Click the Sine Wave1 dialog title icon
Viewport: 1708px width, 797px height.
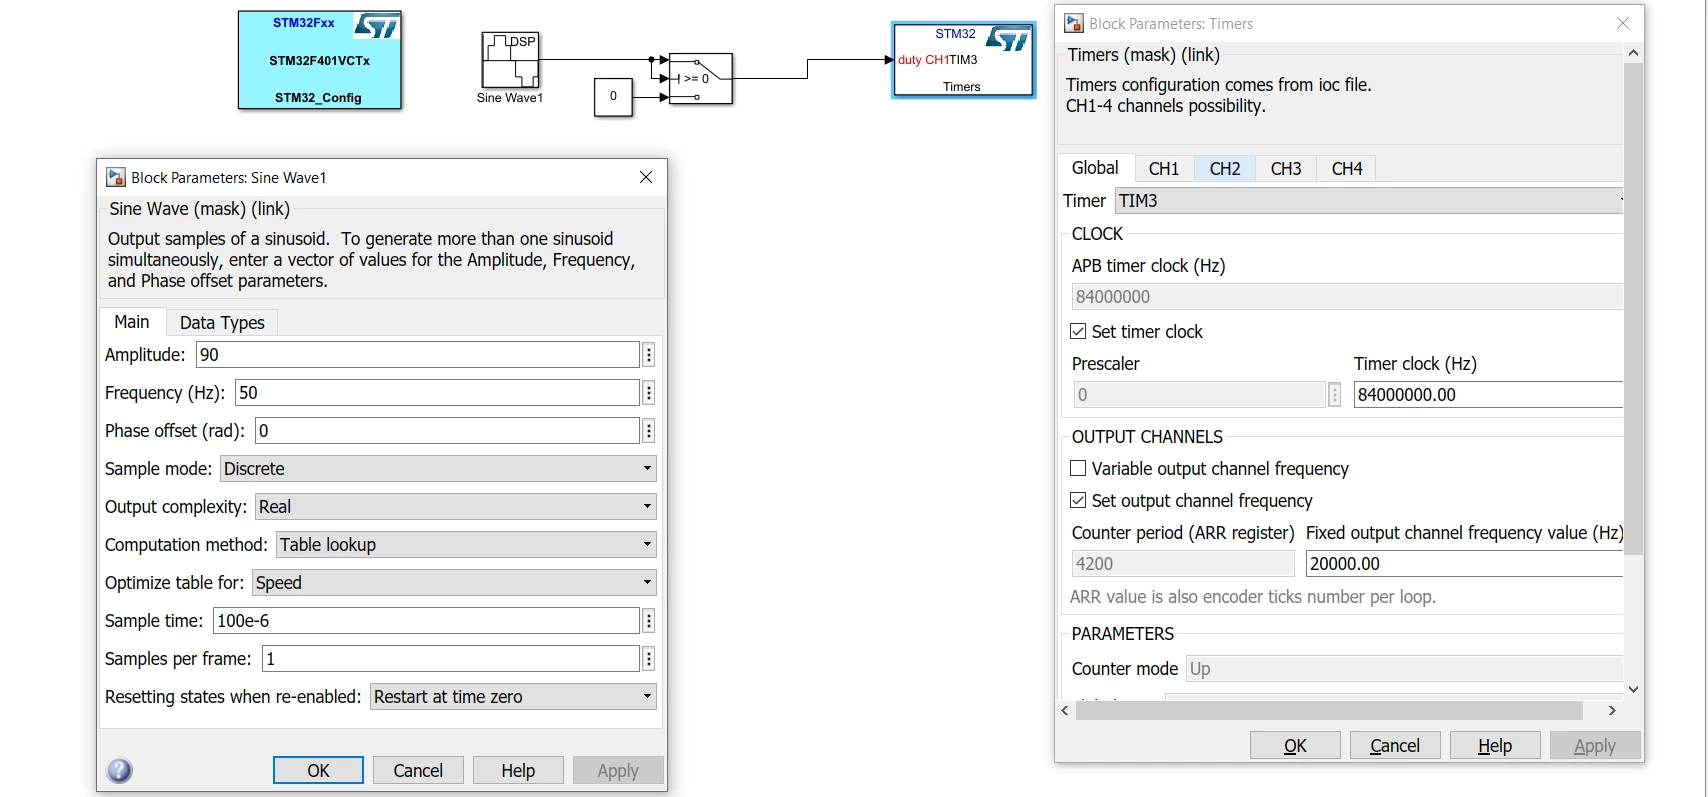coord(116,177)
